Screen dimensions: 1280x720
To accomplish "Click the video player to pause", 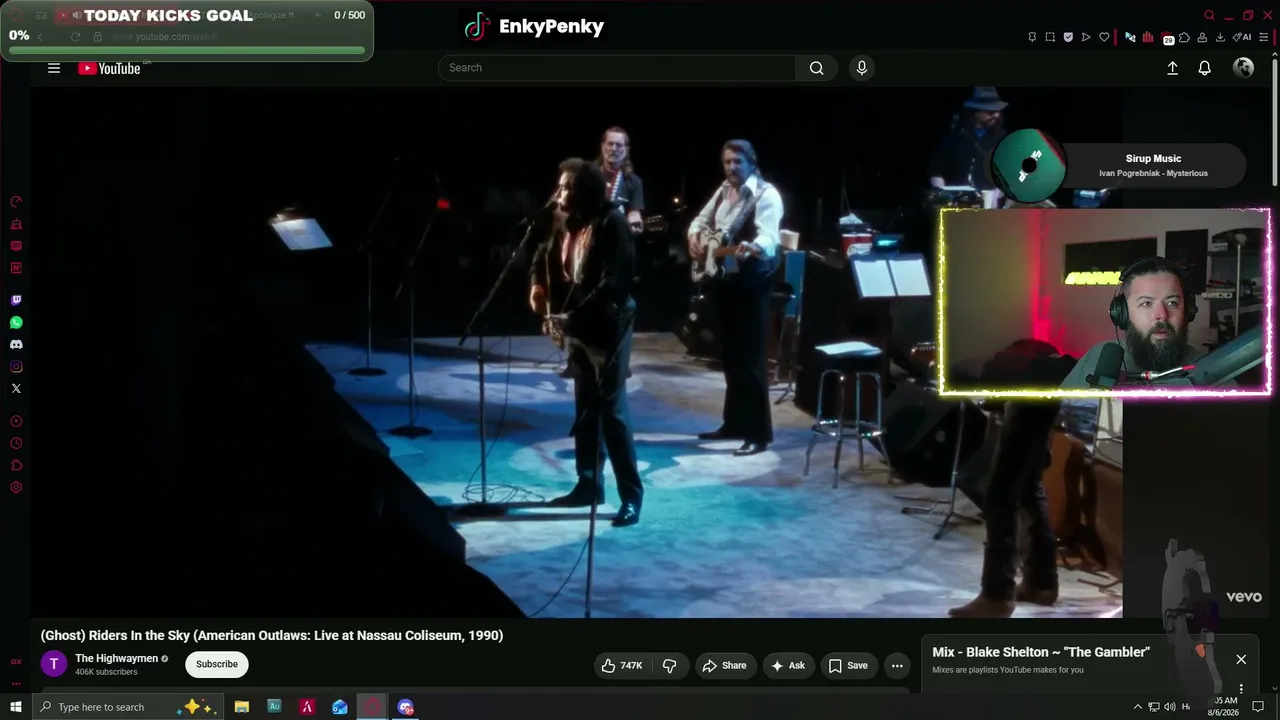I will pos(576,352).
